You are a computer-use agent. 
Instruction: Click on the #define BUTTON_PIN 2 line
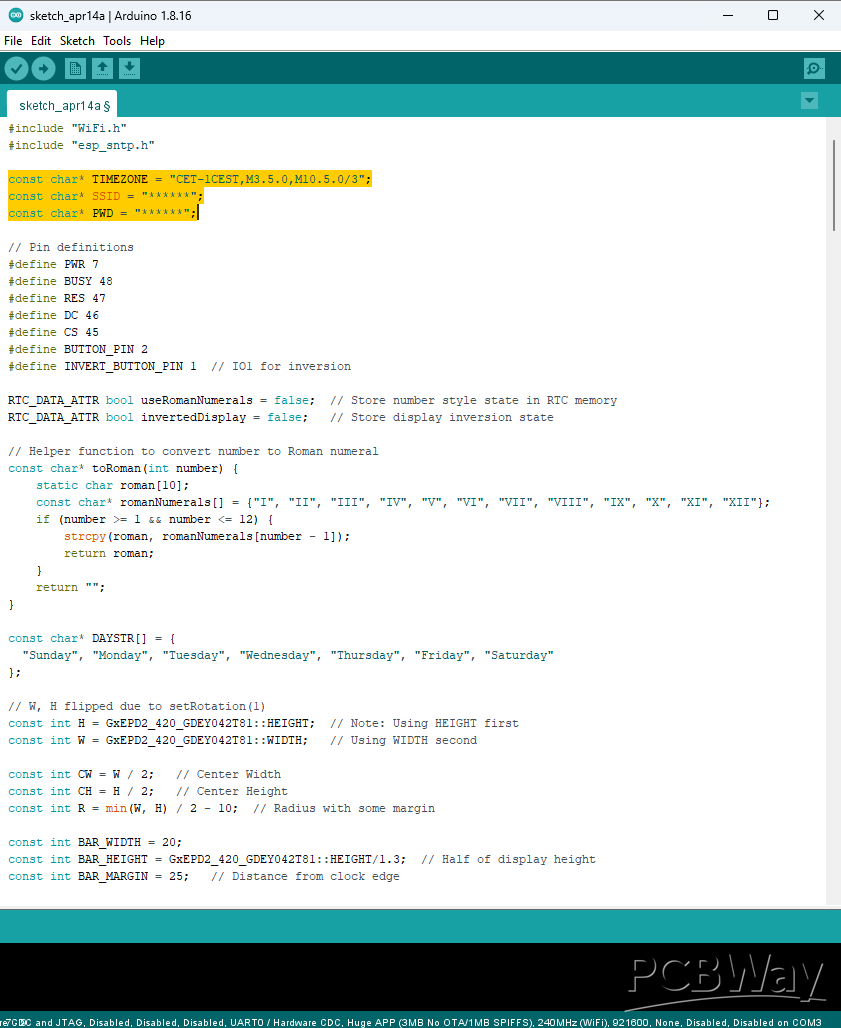(78, 349)
